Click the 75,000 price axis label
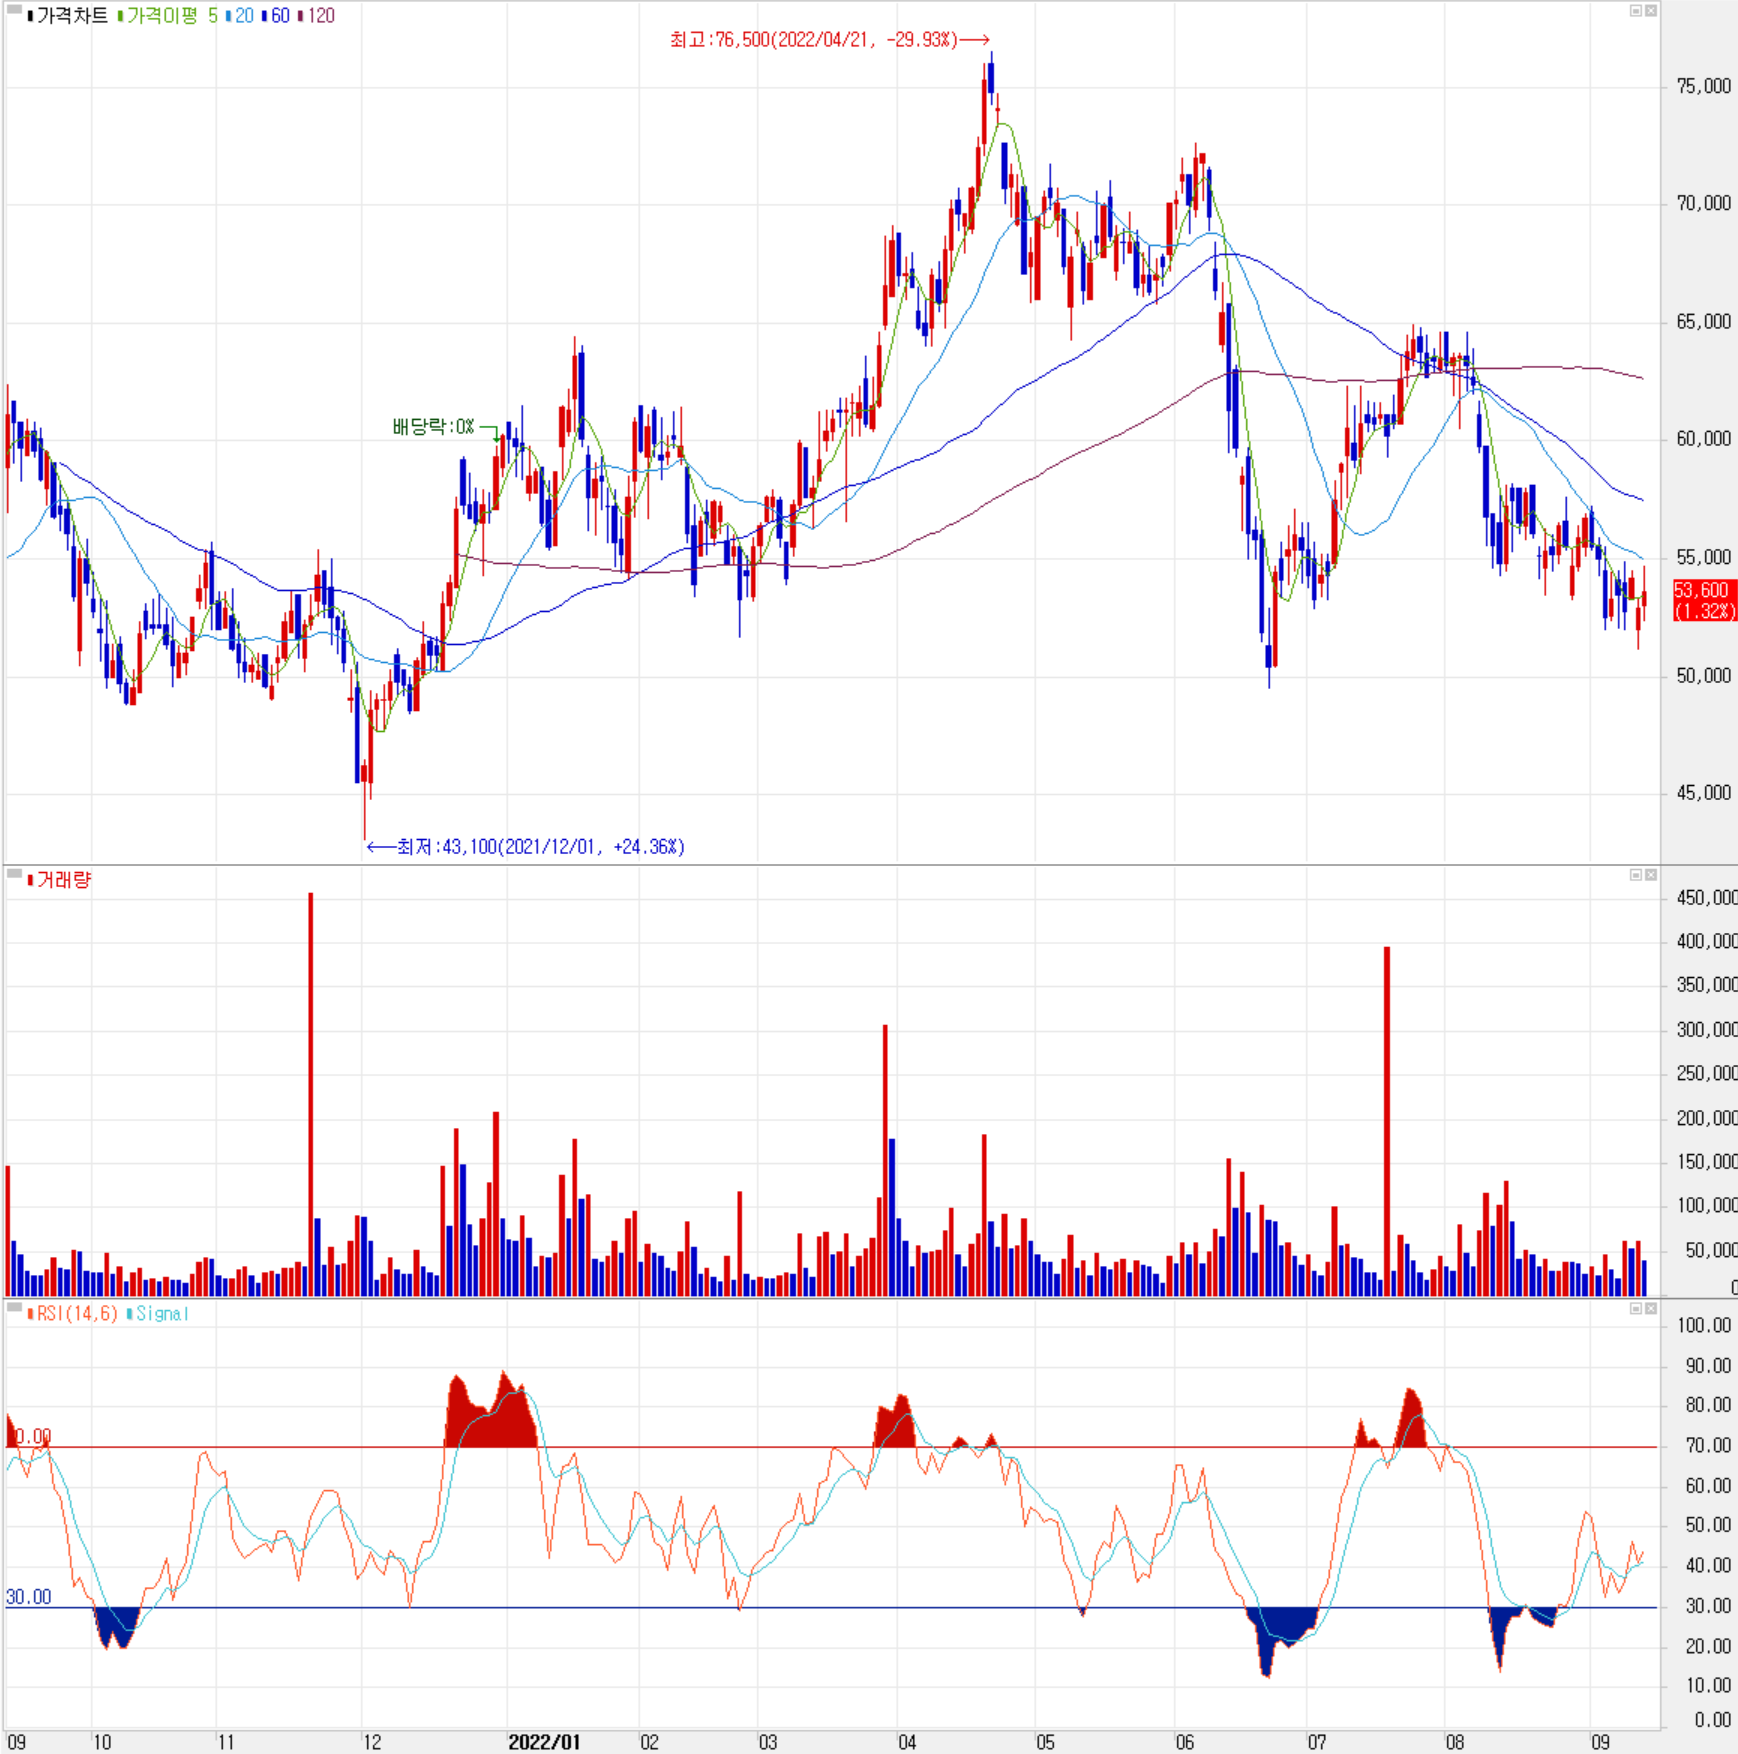Image resolution: width=1738 pixels, height=1754 pixels. point(1703,86)
